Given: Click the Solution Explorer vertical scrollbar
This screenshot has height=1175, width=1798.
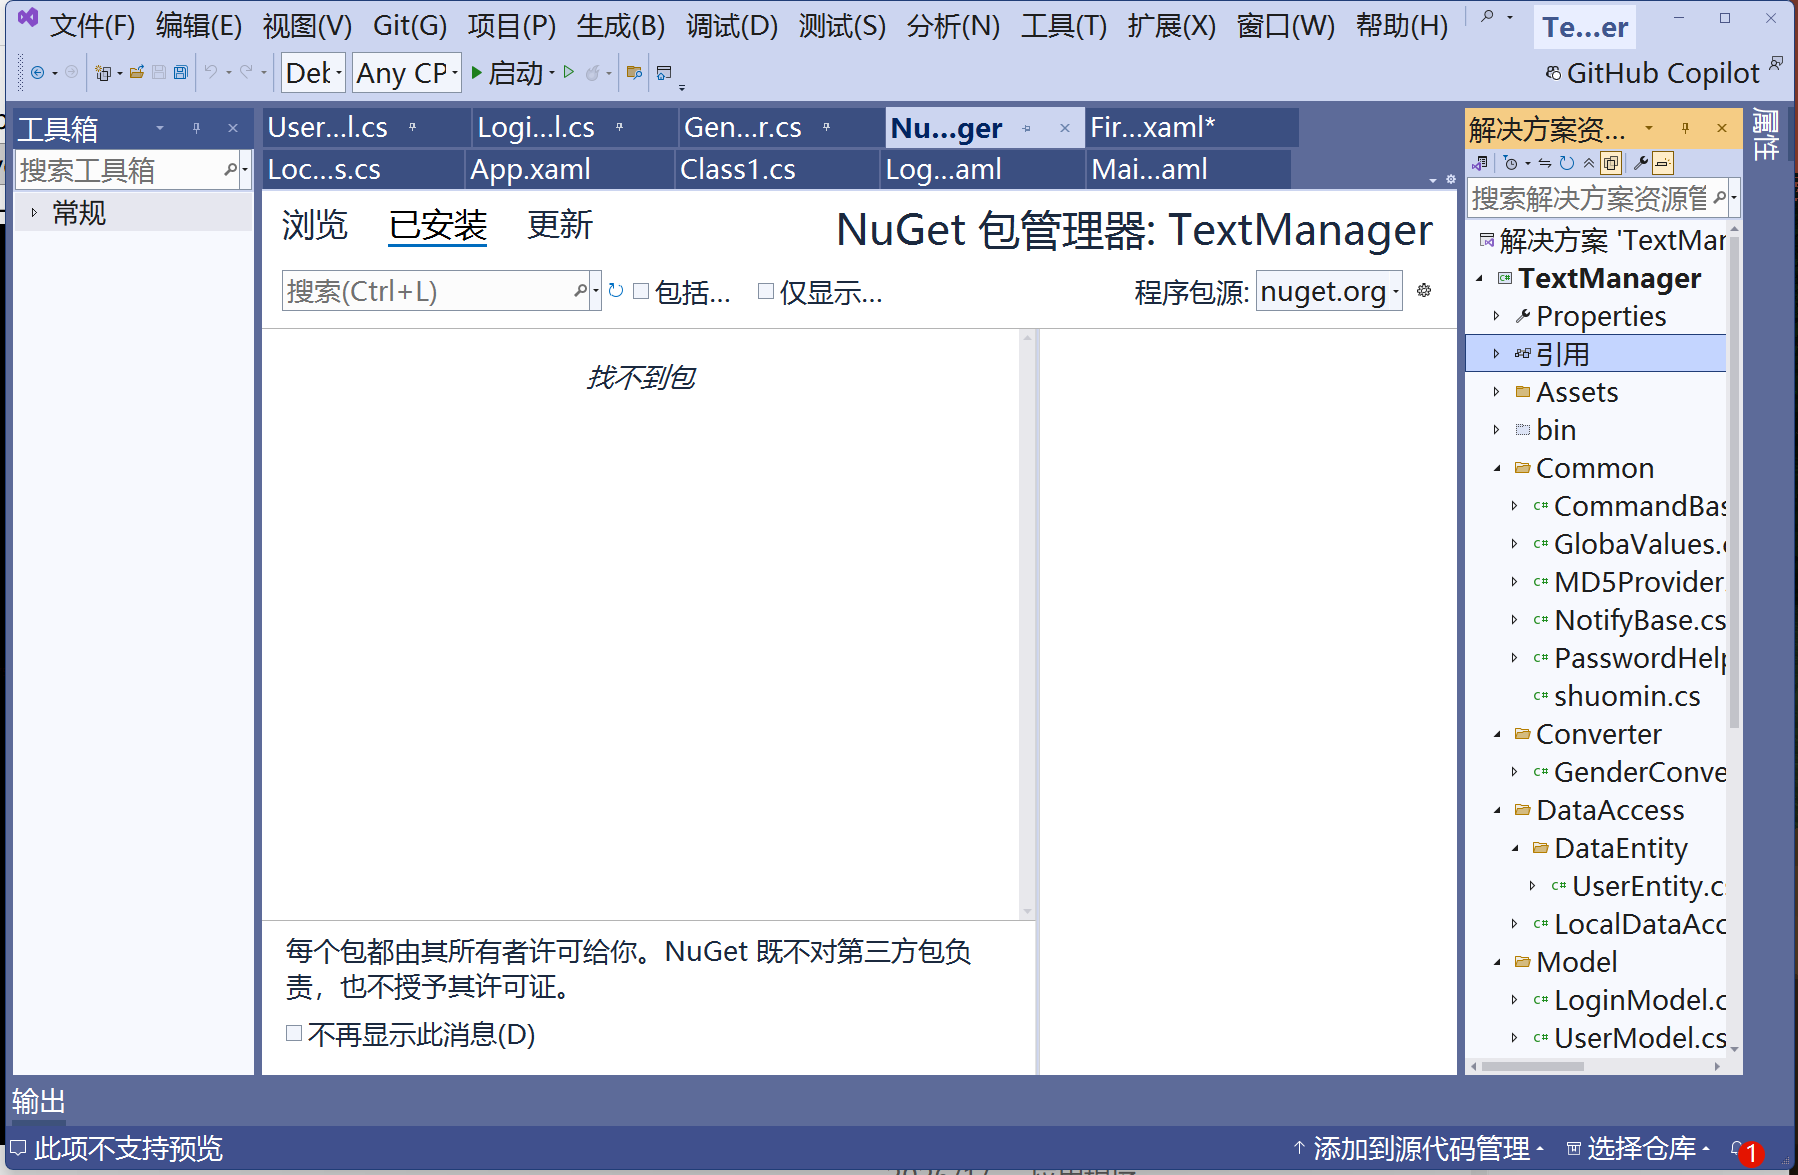Looking at the screenshot, I should 1735,480.
